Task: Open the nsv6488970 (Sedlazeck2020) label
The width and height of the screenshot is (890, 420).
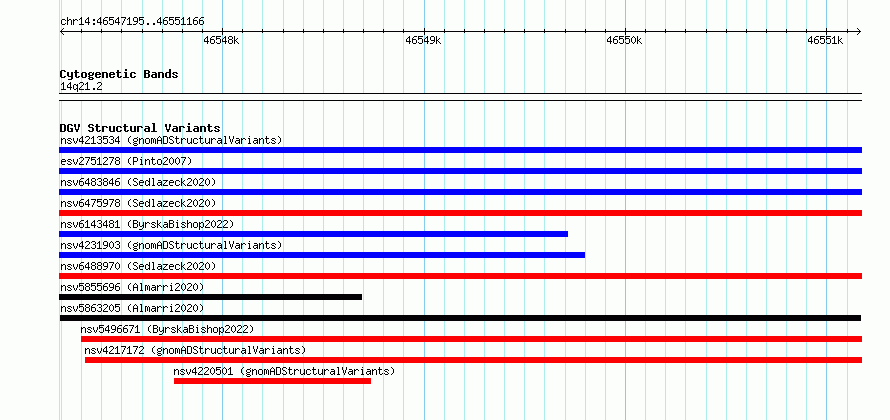Action: click(x=138, y=266)
